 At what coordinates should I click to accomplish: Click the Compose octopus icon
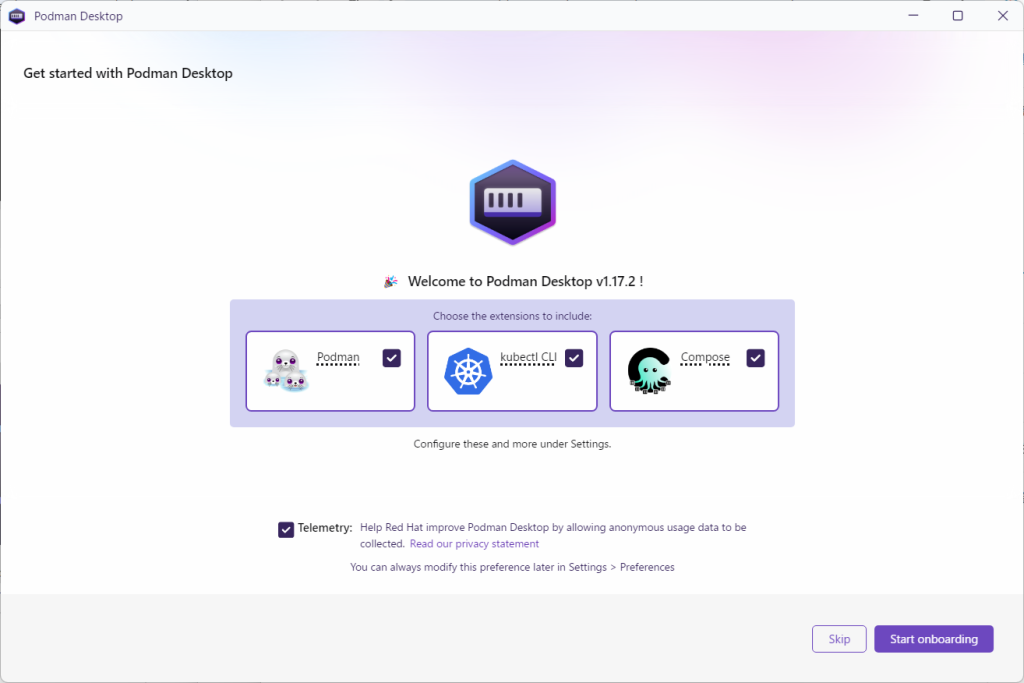click(x=650, y=370)
